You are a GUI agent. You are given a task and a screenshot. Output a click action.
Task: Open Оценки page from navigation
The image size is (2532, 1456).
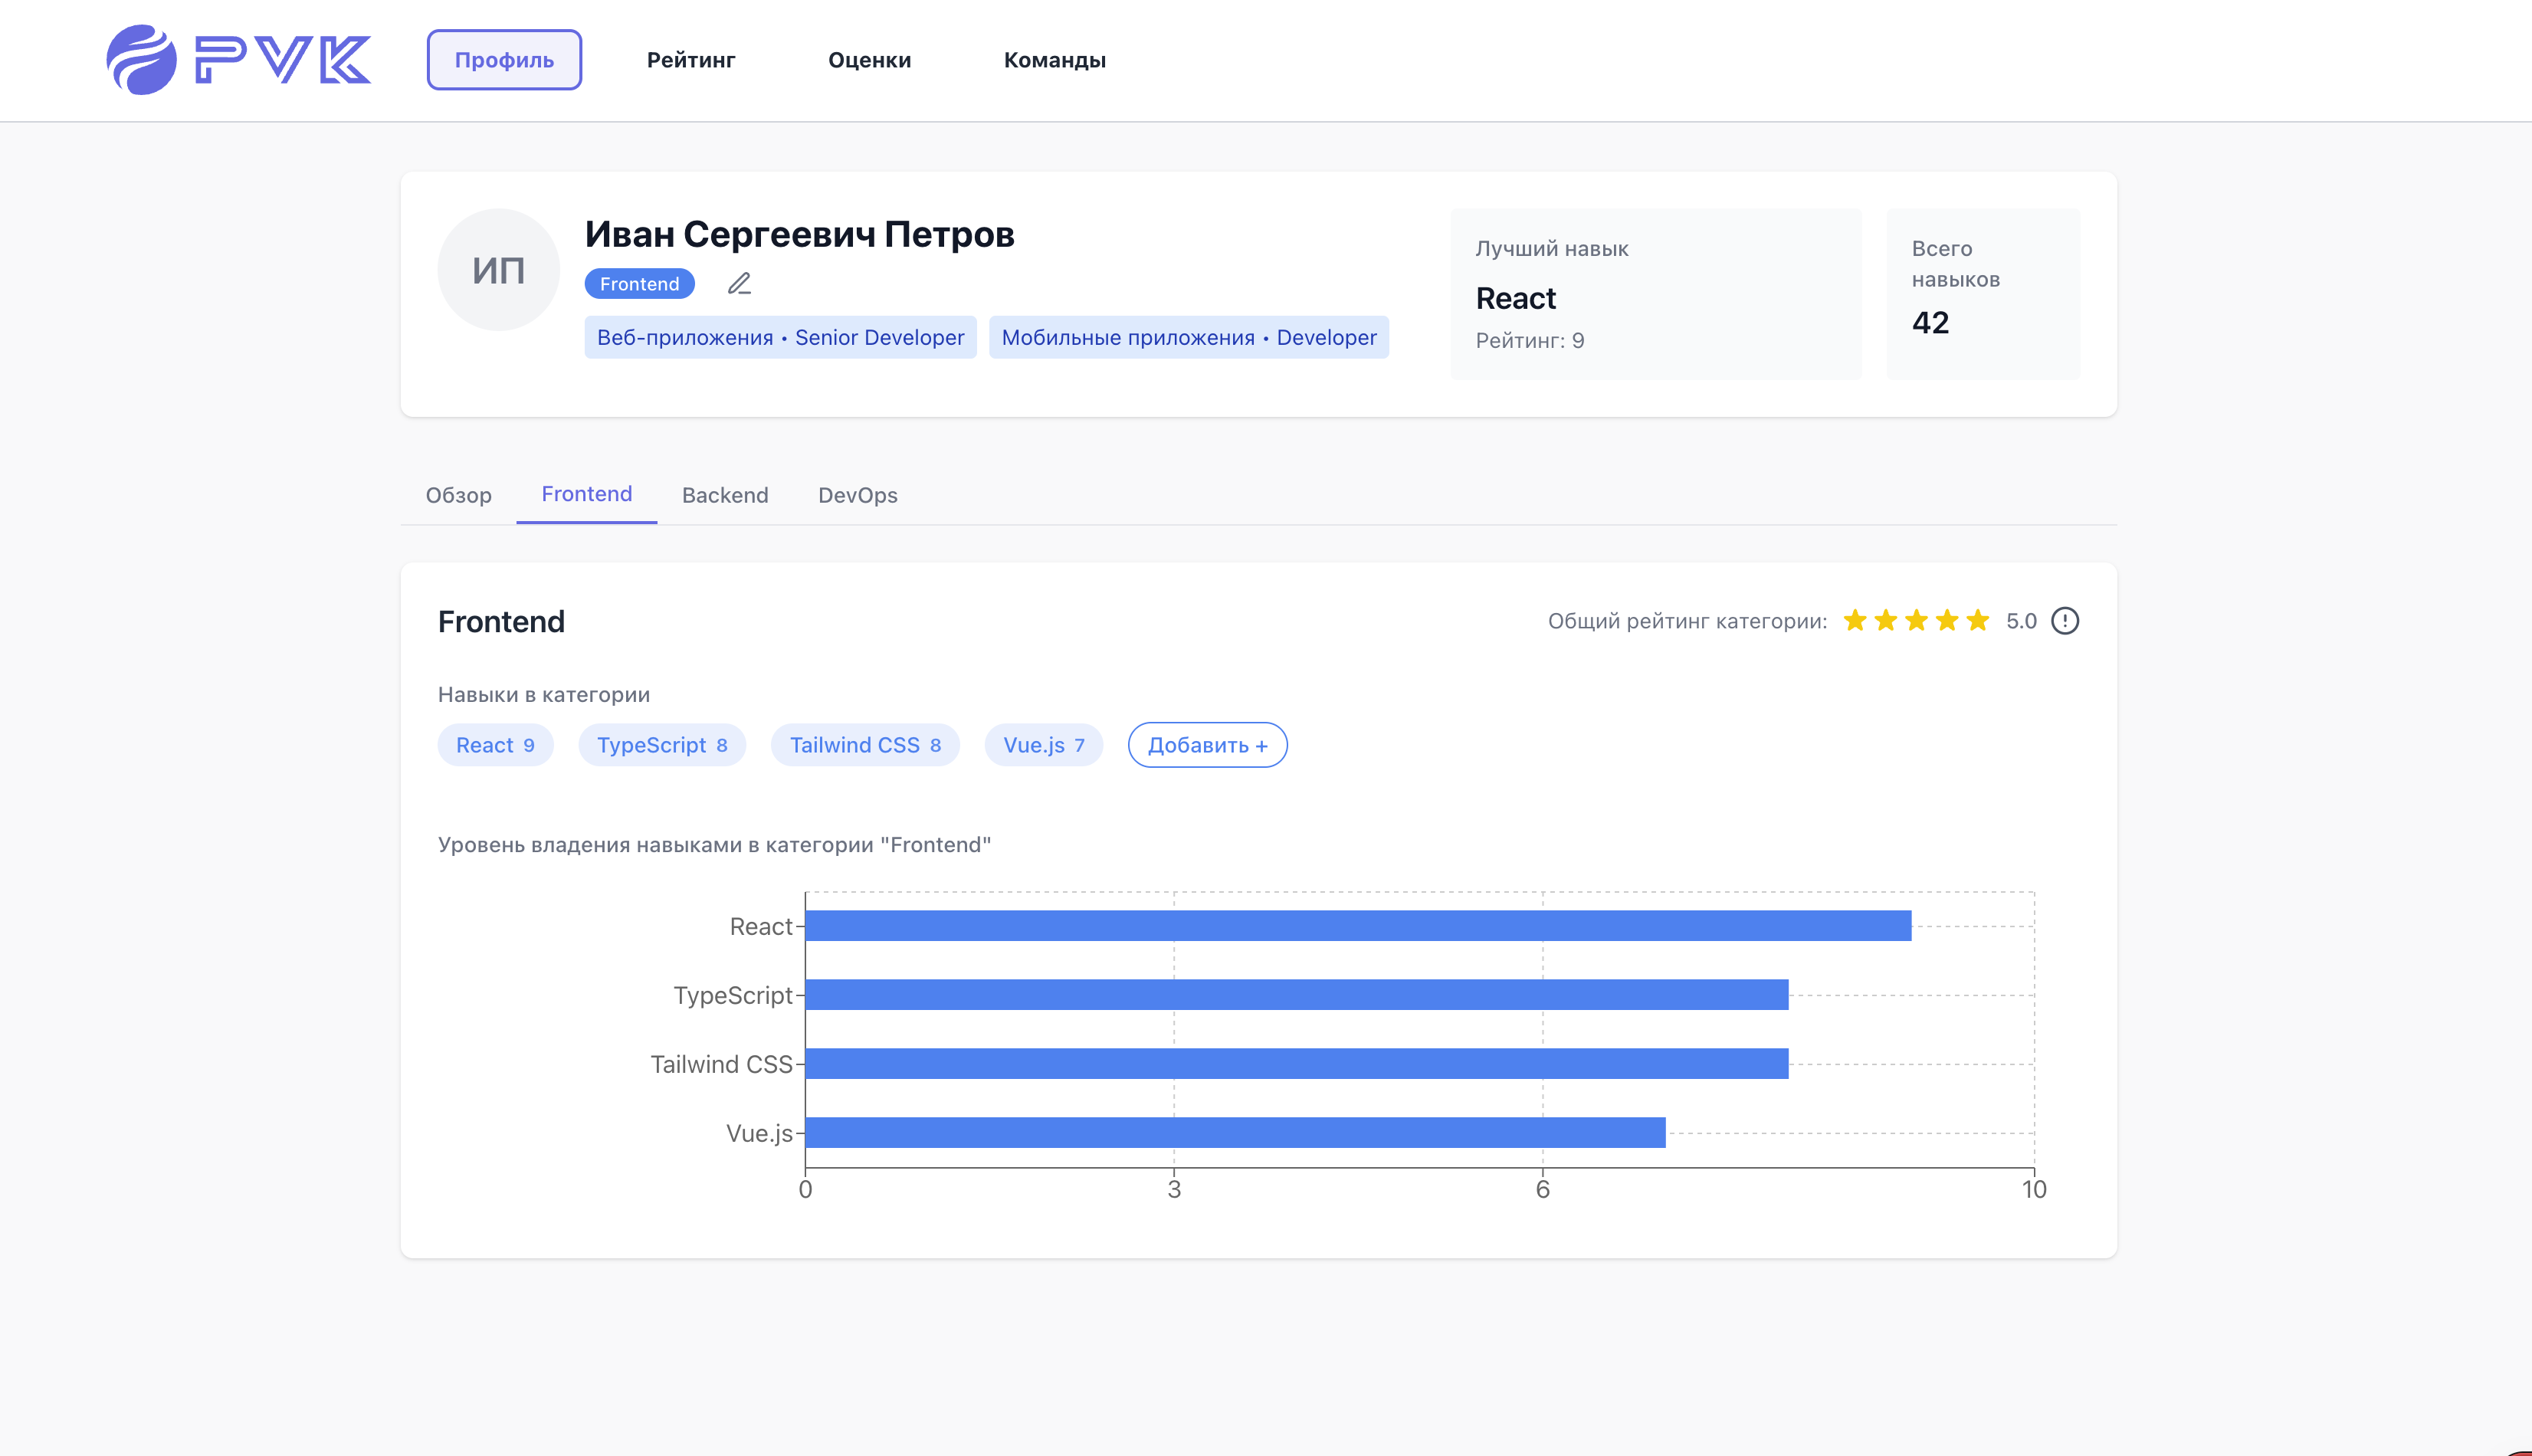[x=869, y=60]
